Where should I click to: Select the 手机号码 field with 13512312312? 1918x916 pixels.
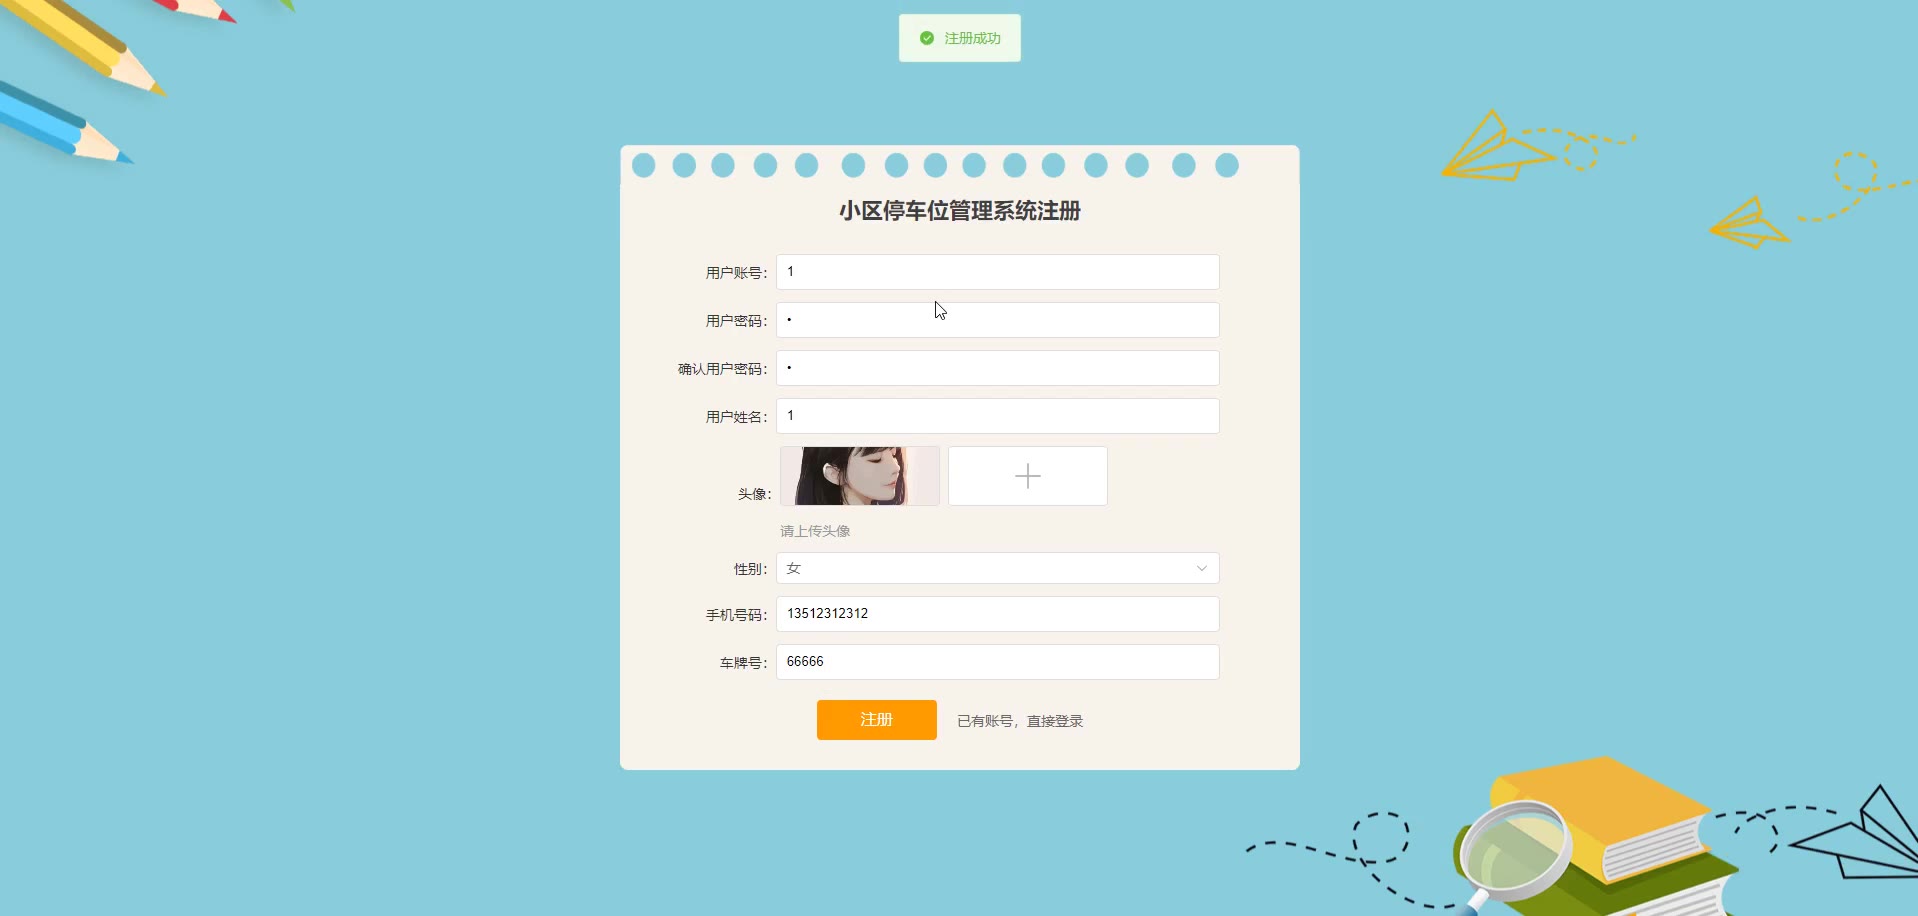point(998,614)
